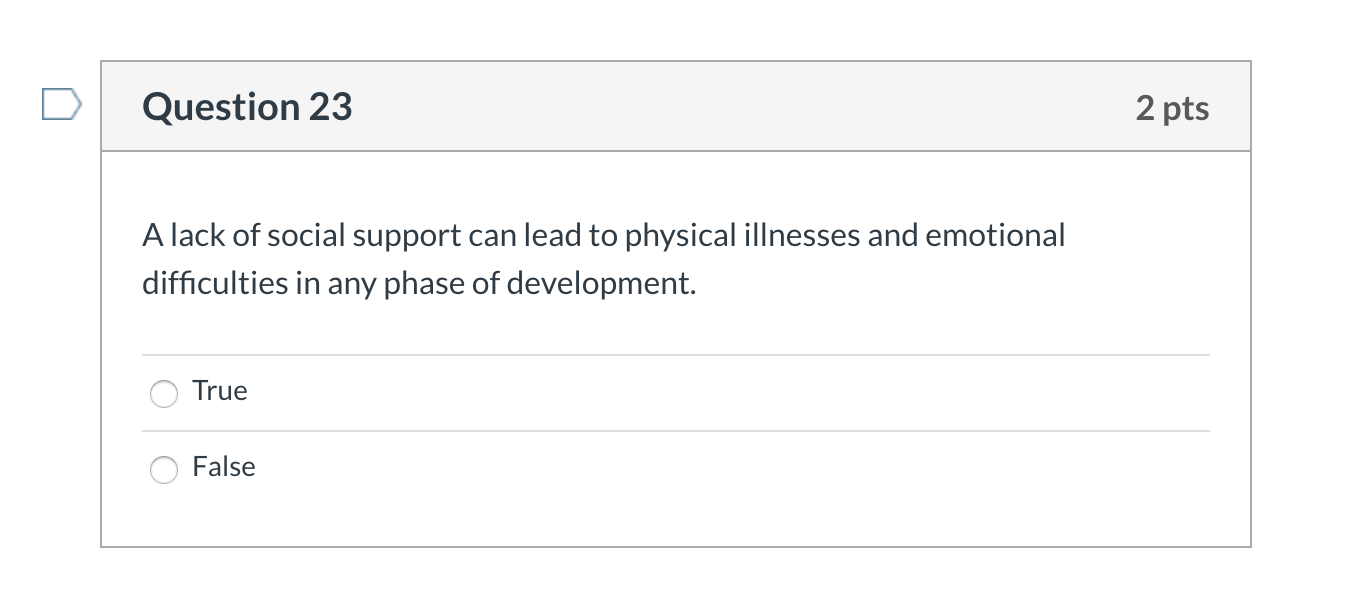Click empty space in the False answer row
The height and width of the screenshot is (602, 1358).
click(x=700, y=468)
